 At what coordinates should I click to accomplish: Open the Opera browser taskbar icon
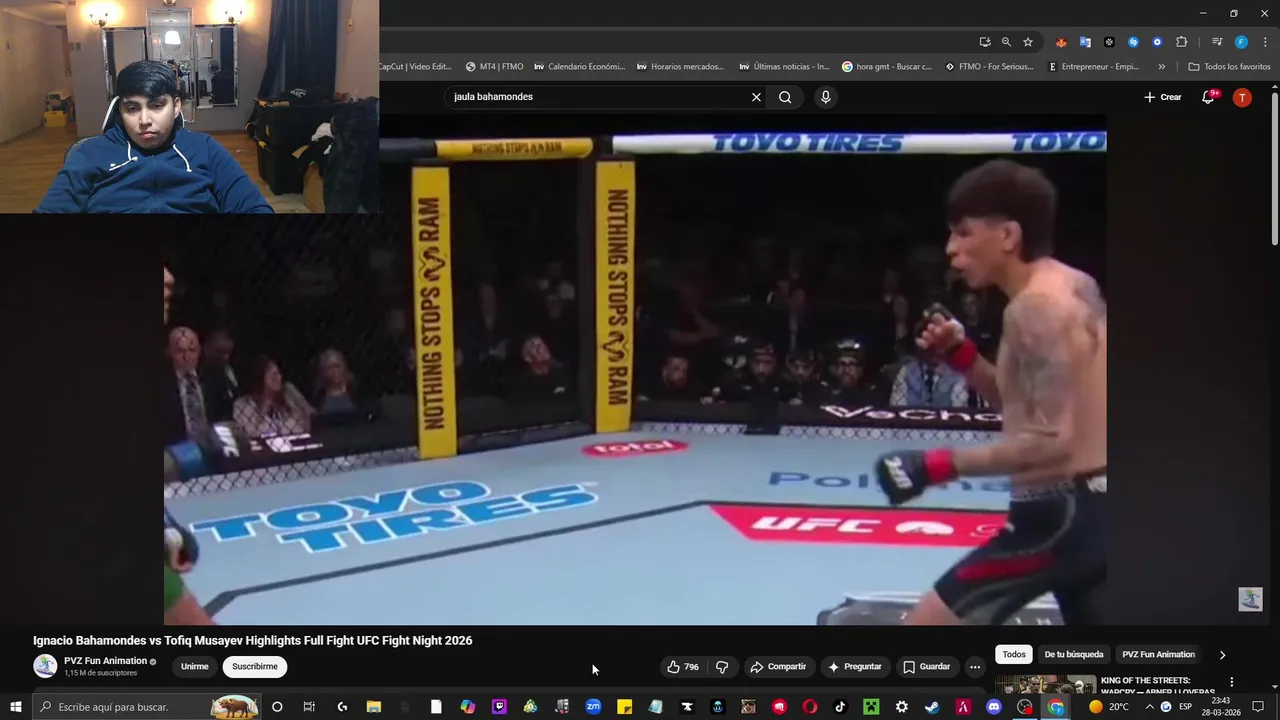pos(809,707)
